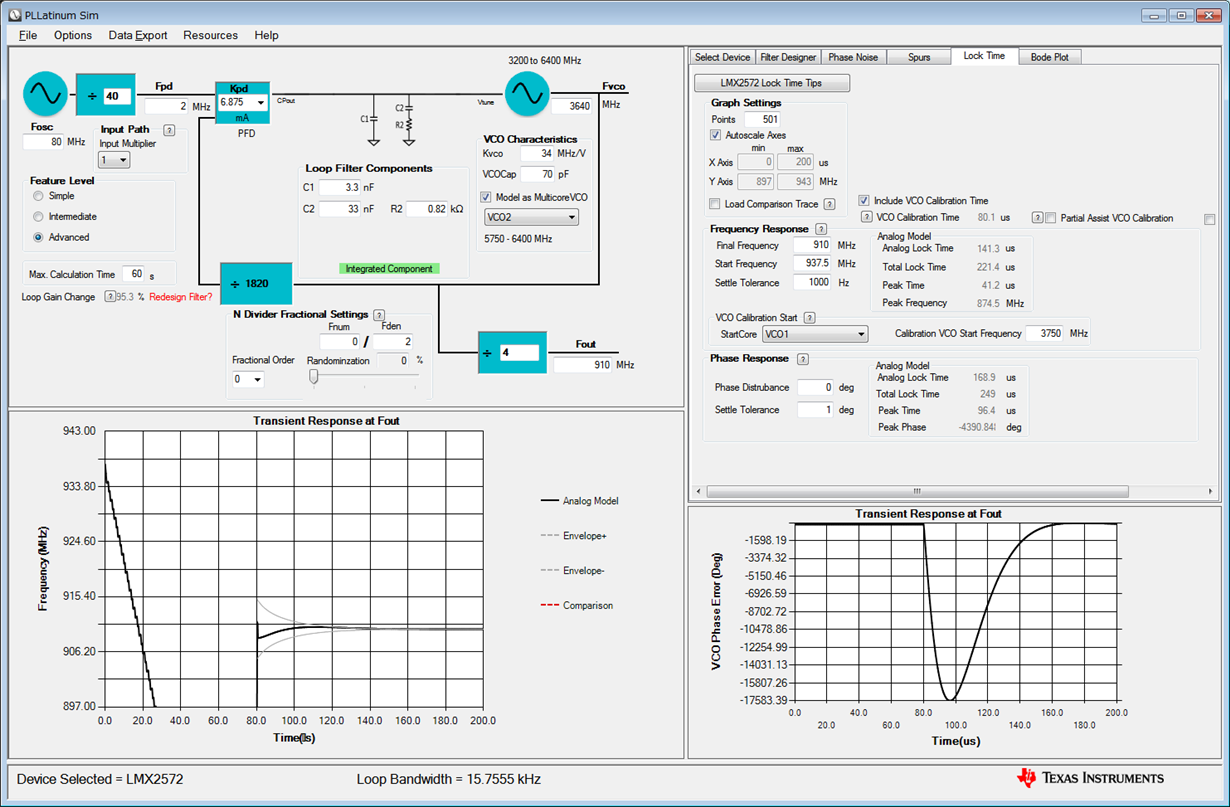Click the Fden input field
This screenshot has width=1230, height=807.
394,342
